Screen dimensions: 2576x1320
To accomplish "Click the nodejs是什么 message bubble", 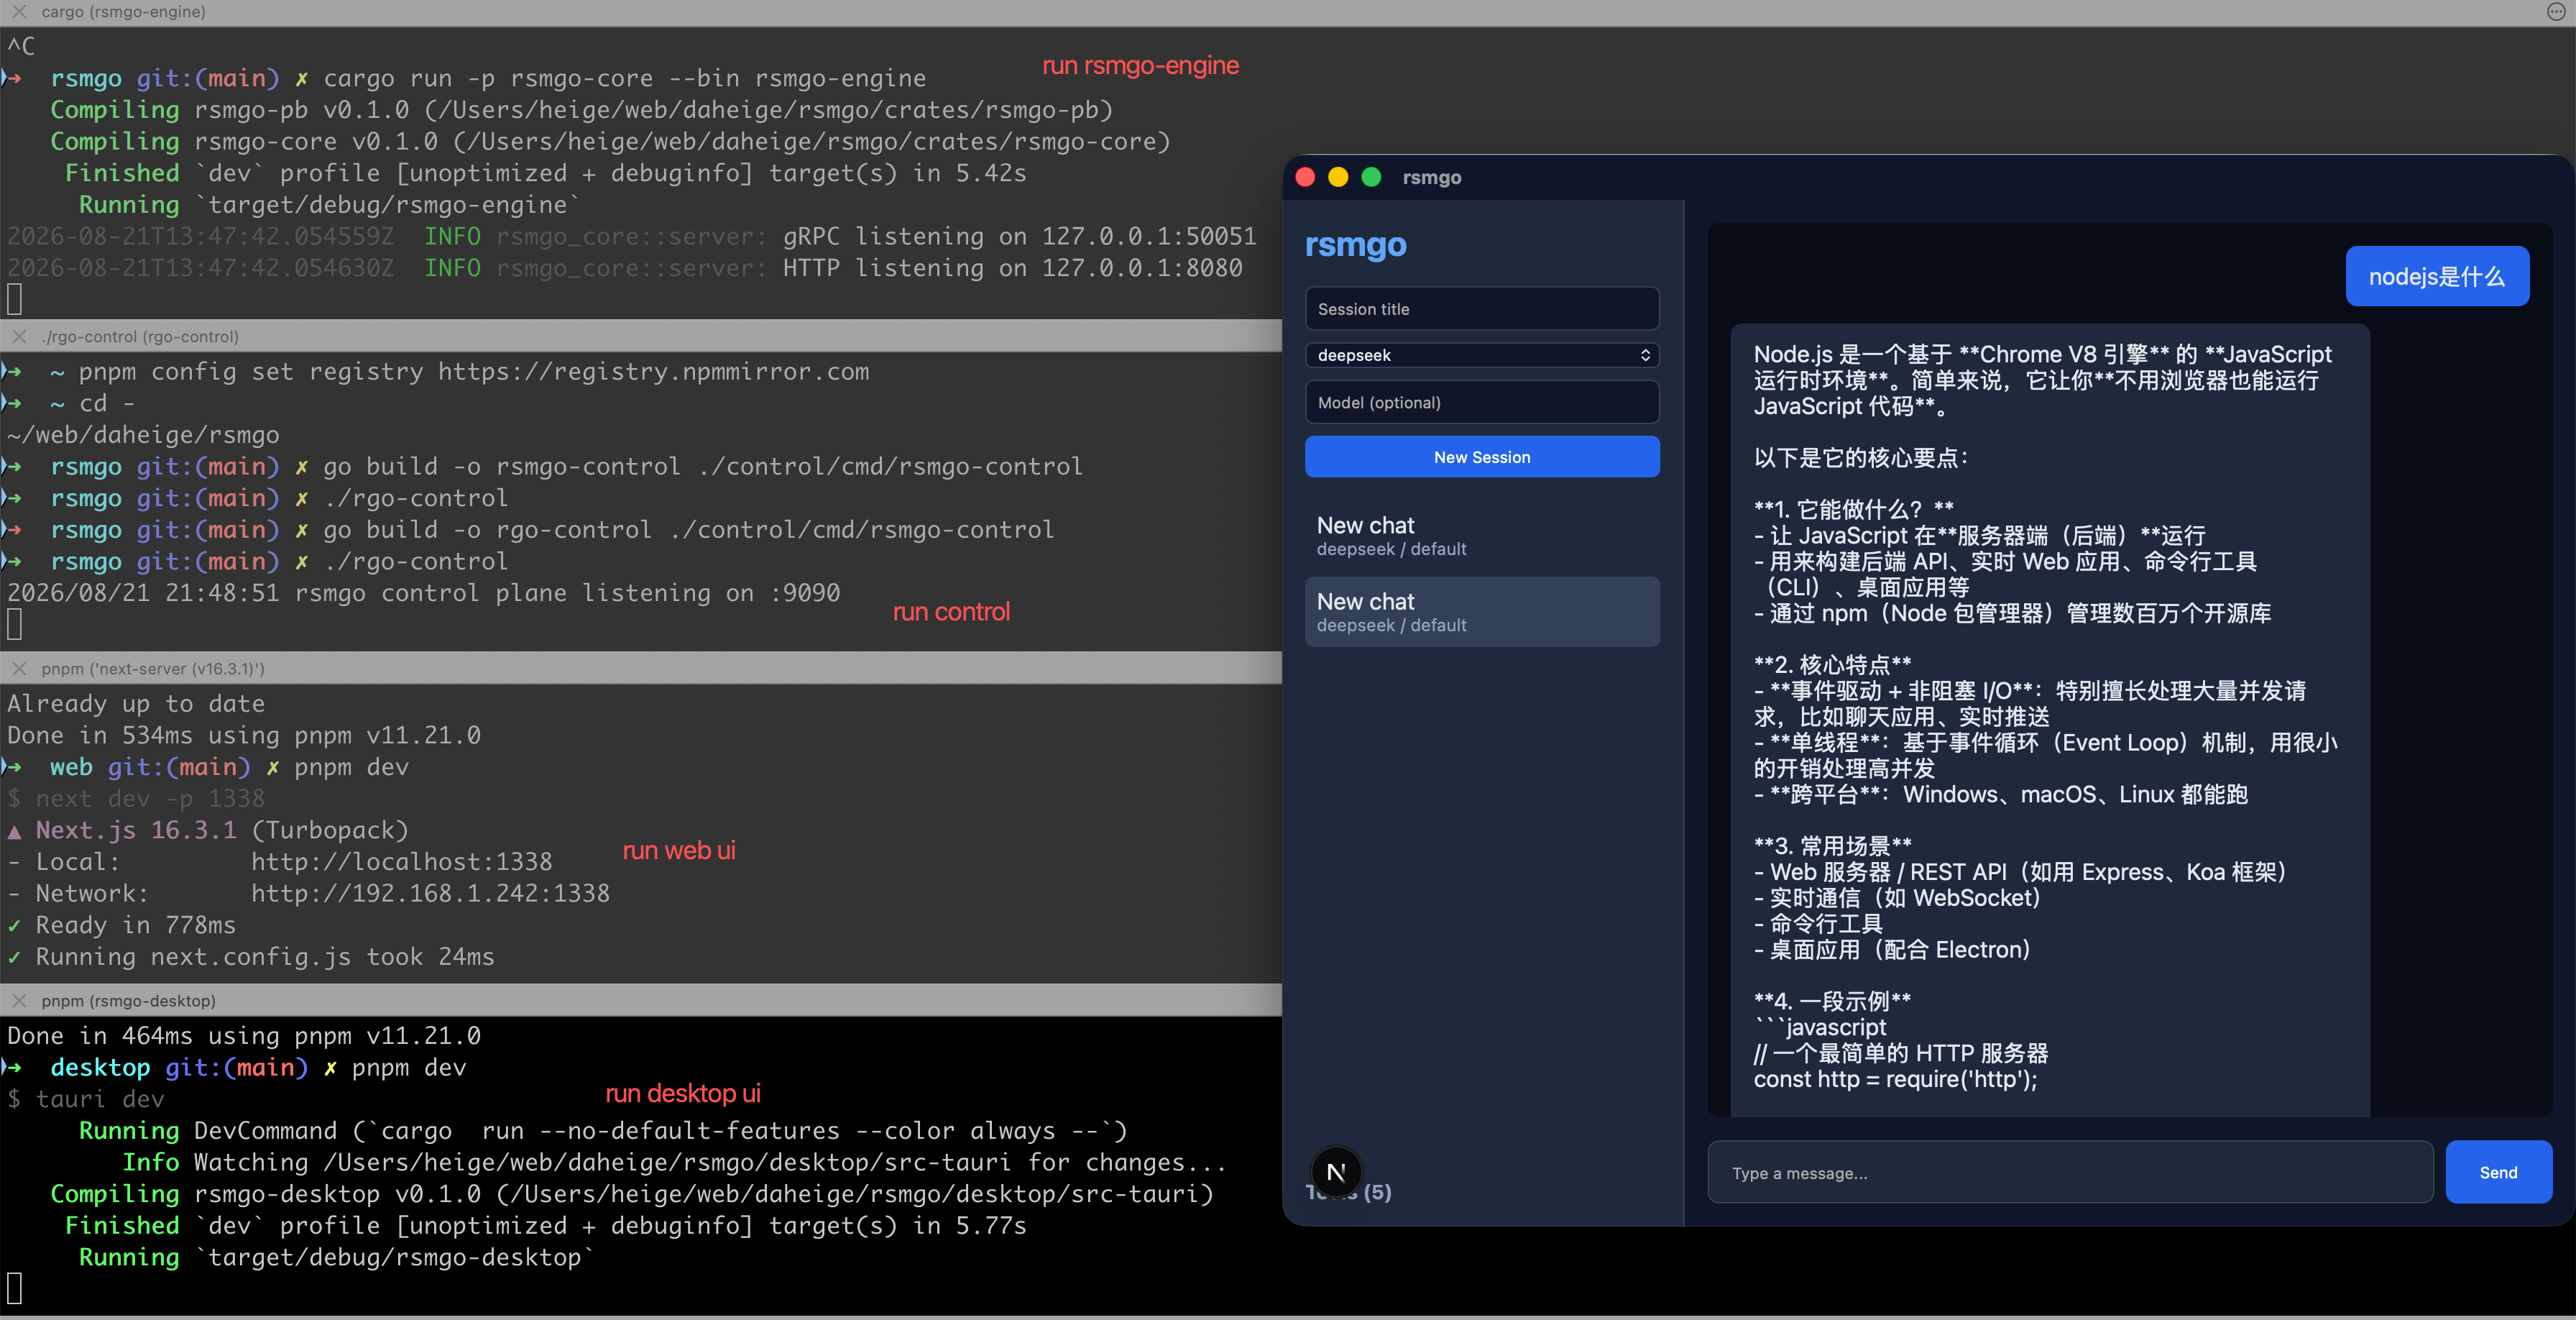I will coord(2437,277).
